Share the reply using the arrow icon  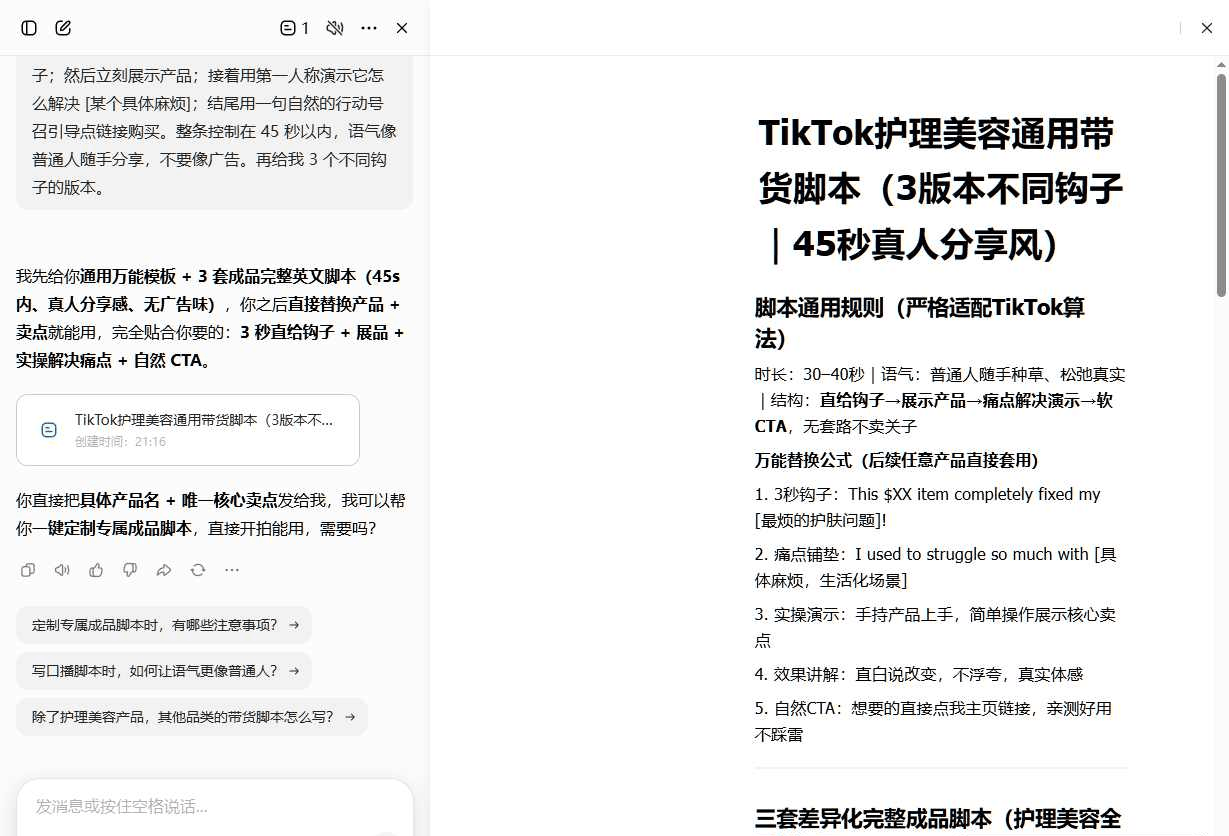pyautogui.click(x=164, y=570)
